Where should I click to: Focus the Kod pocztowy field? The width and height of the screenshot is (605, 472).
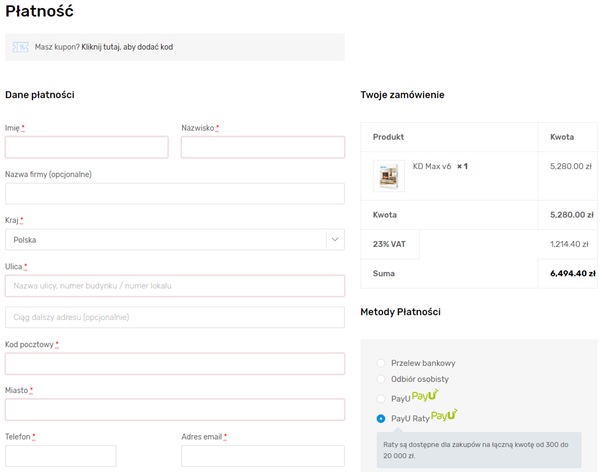pos(174,363)
